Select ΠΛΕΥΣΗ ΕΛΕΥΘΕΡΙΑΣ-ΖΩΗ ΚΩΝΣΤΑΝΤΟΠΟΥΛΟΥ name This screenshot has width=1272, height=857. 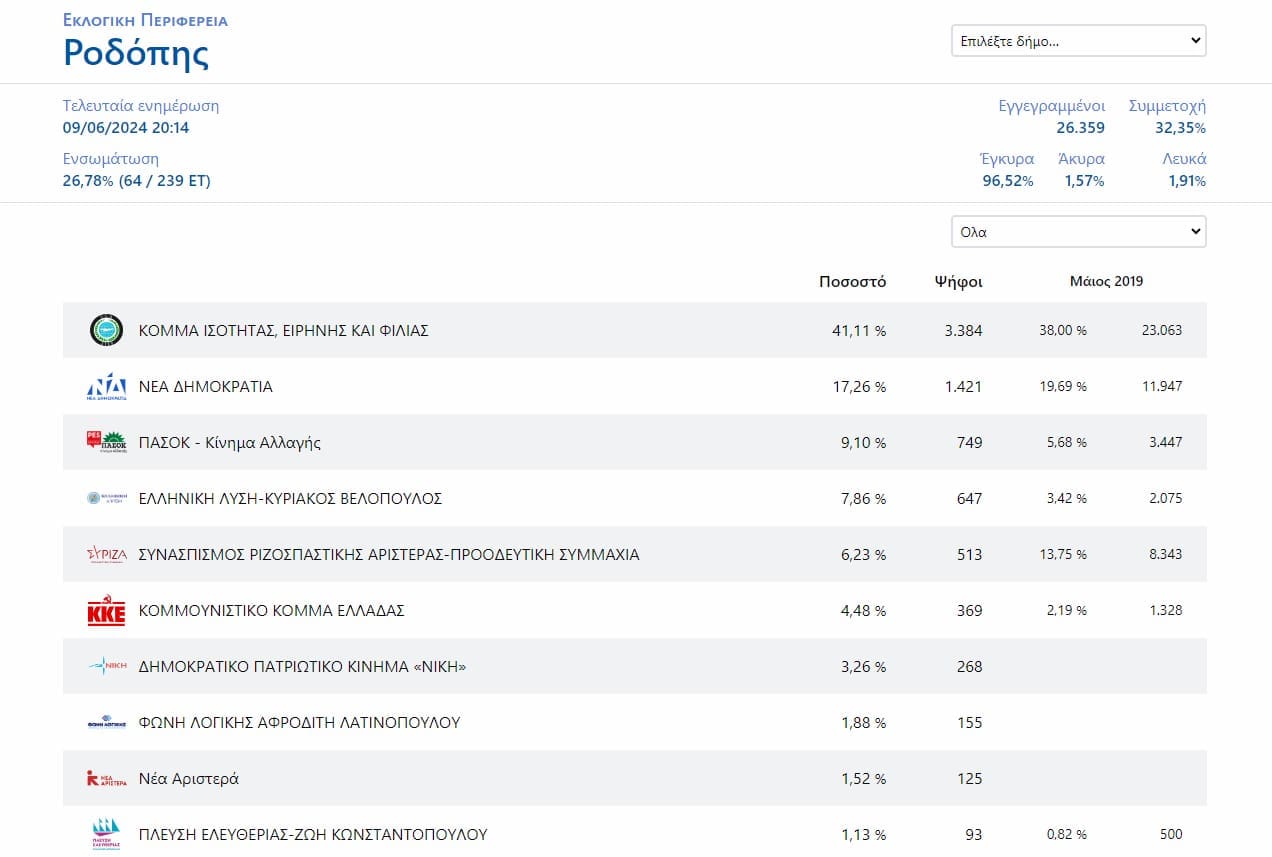pyautogui.click(x=313, y=834)
